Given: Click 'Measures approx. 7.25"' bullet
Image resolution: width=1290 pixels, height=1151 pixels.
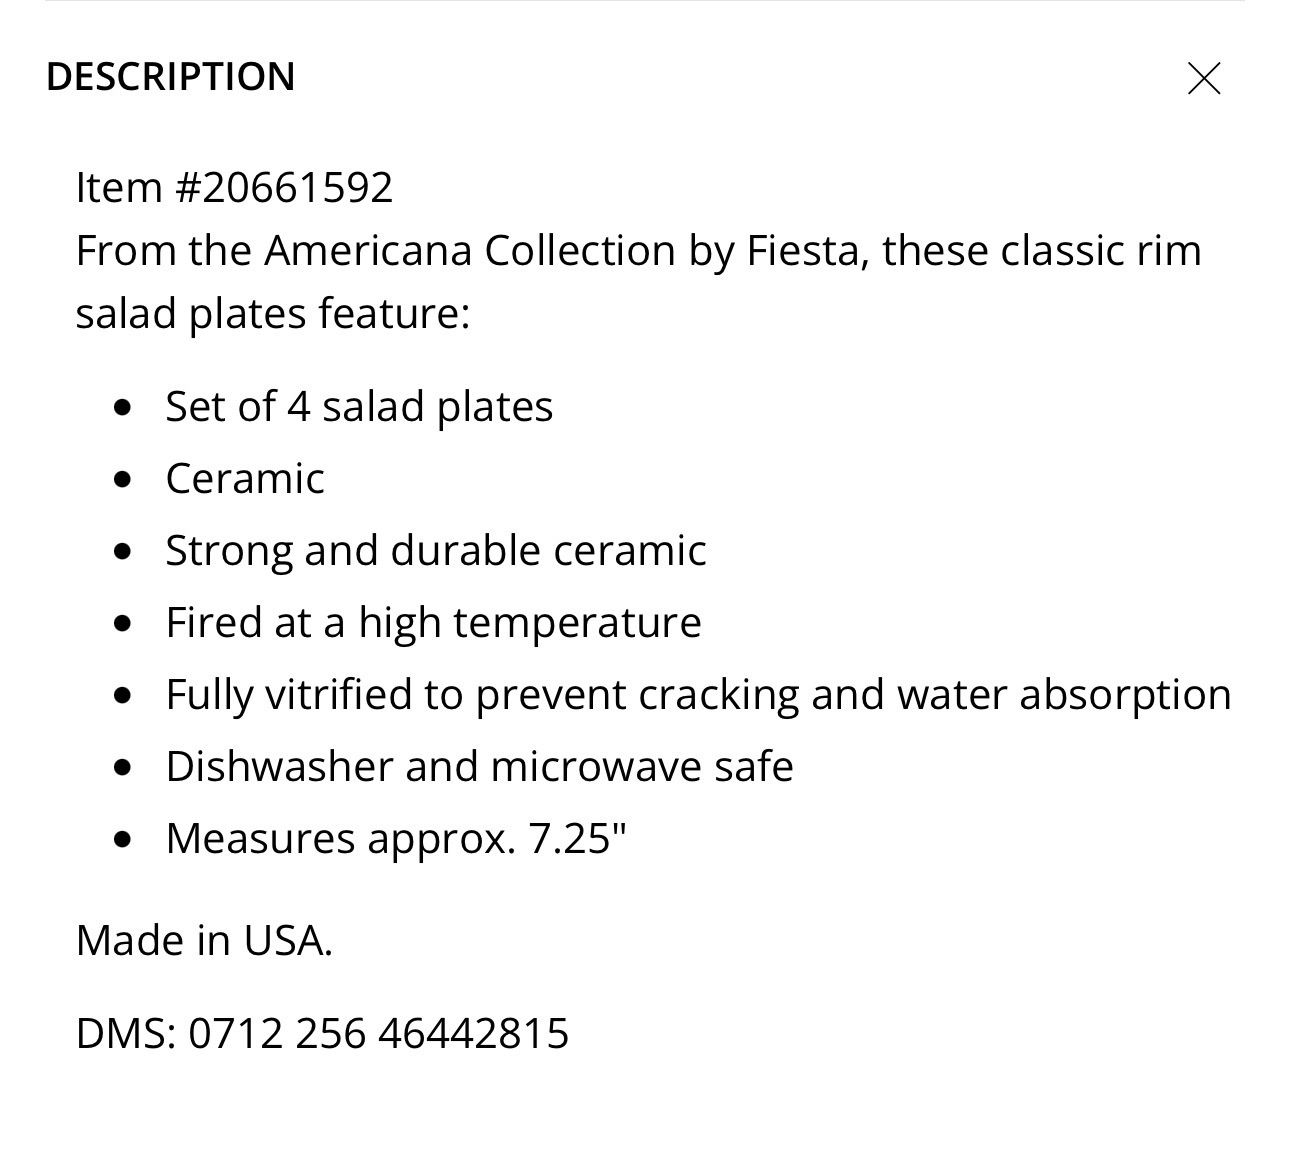Looking at the screenshot, I should click(396, 839).
